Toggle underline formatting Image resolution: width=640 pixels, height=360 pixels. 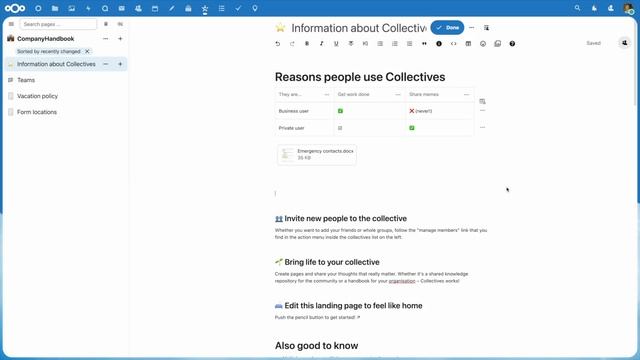tap(336, 44)
